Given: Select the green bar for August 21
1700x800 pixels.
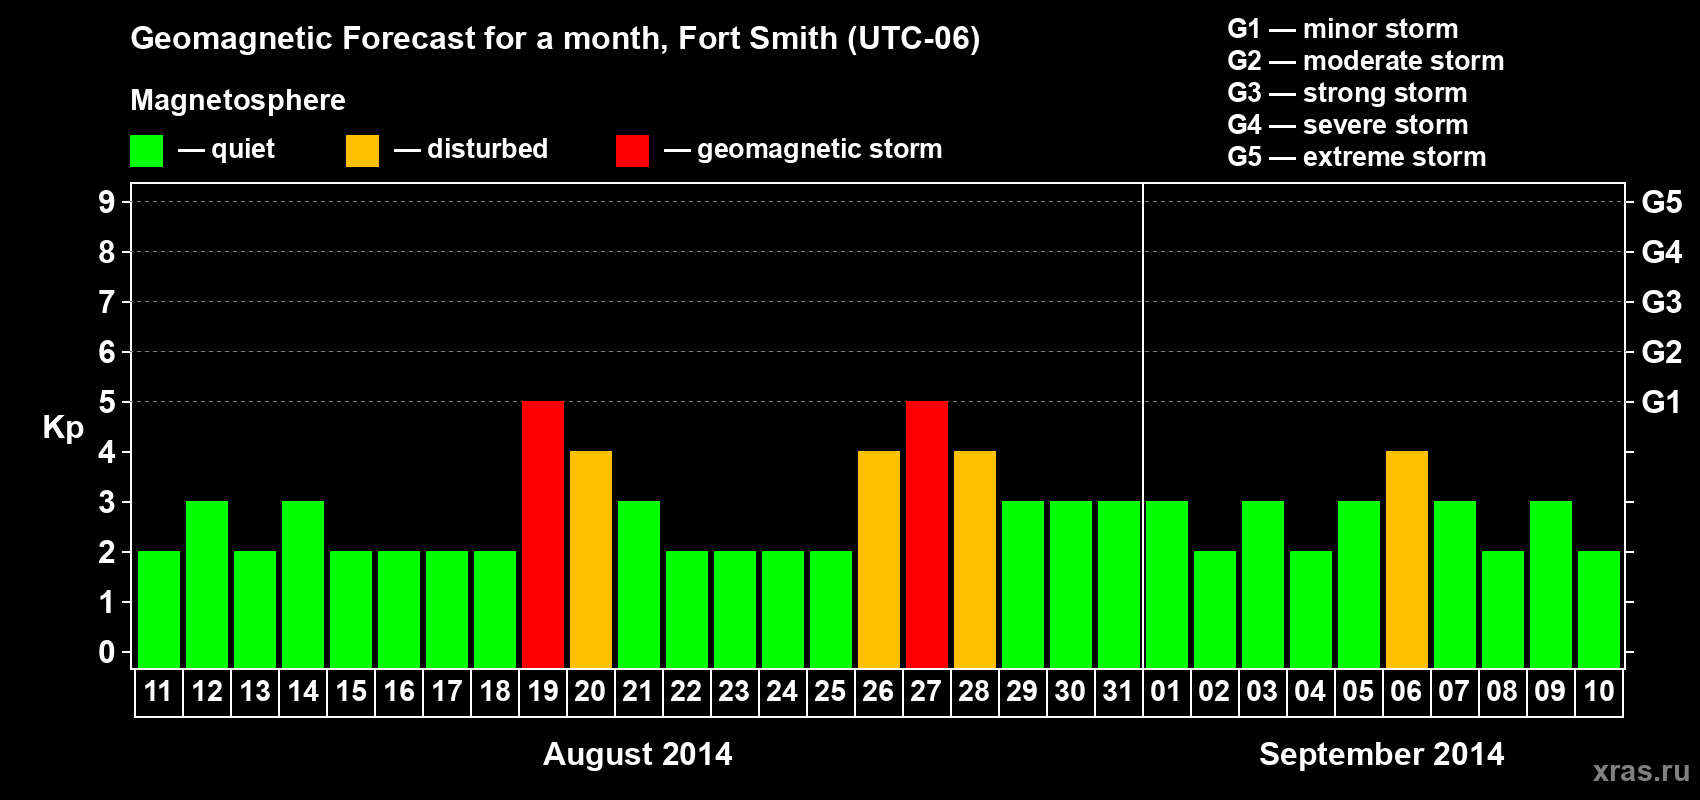Looking at the screenshot, I should pyautogui.click(x=639, y=584).
